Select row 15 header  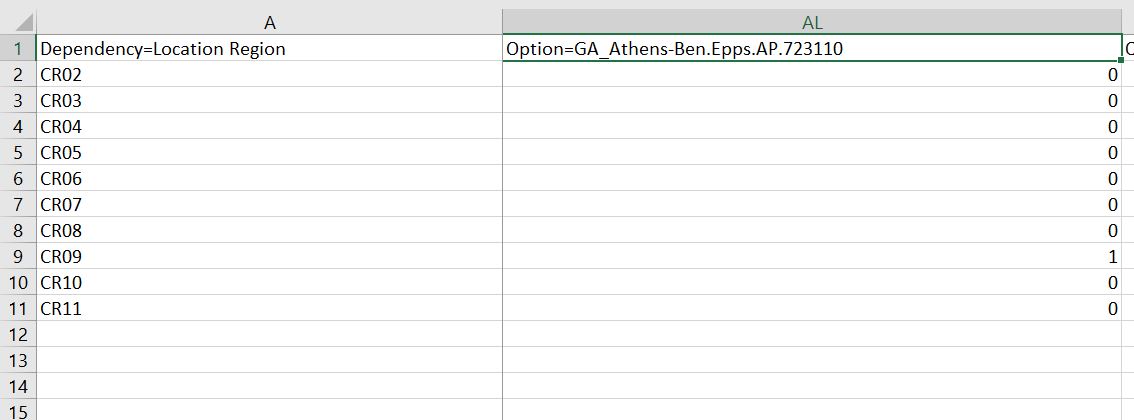point(17,411)
